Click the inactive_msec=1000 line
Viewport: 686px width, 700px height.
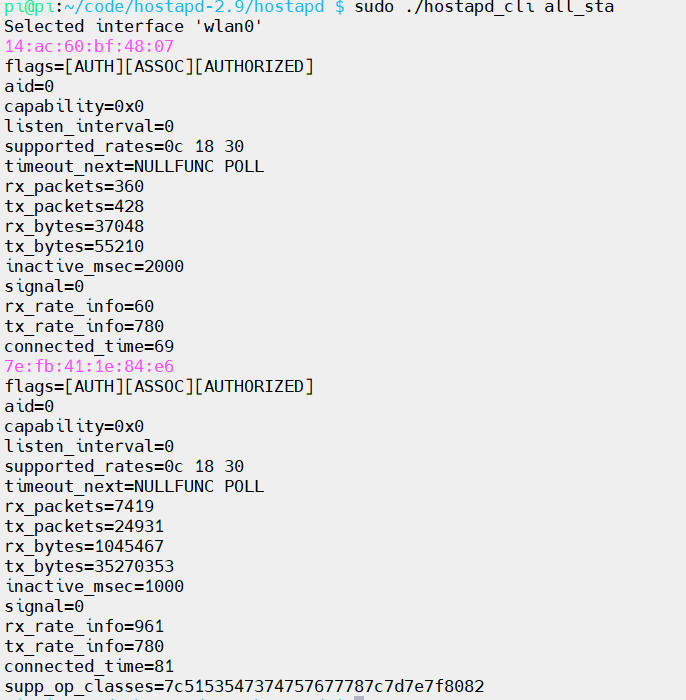94,586
